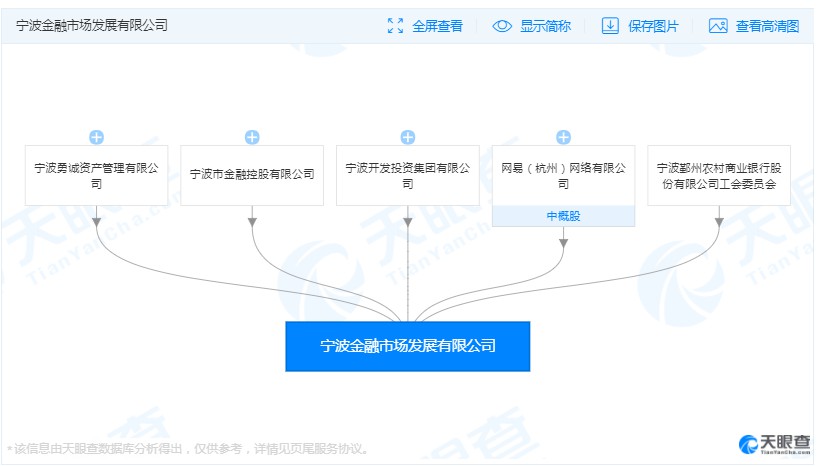This screenshot has height=466, width=821.
Task: Click the 宁波金融市场发展有限公司 header title
Action: 92,25
